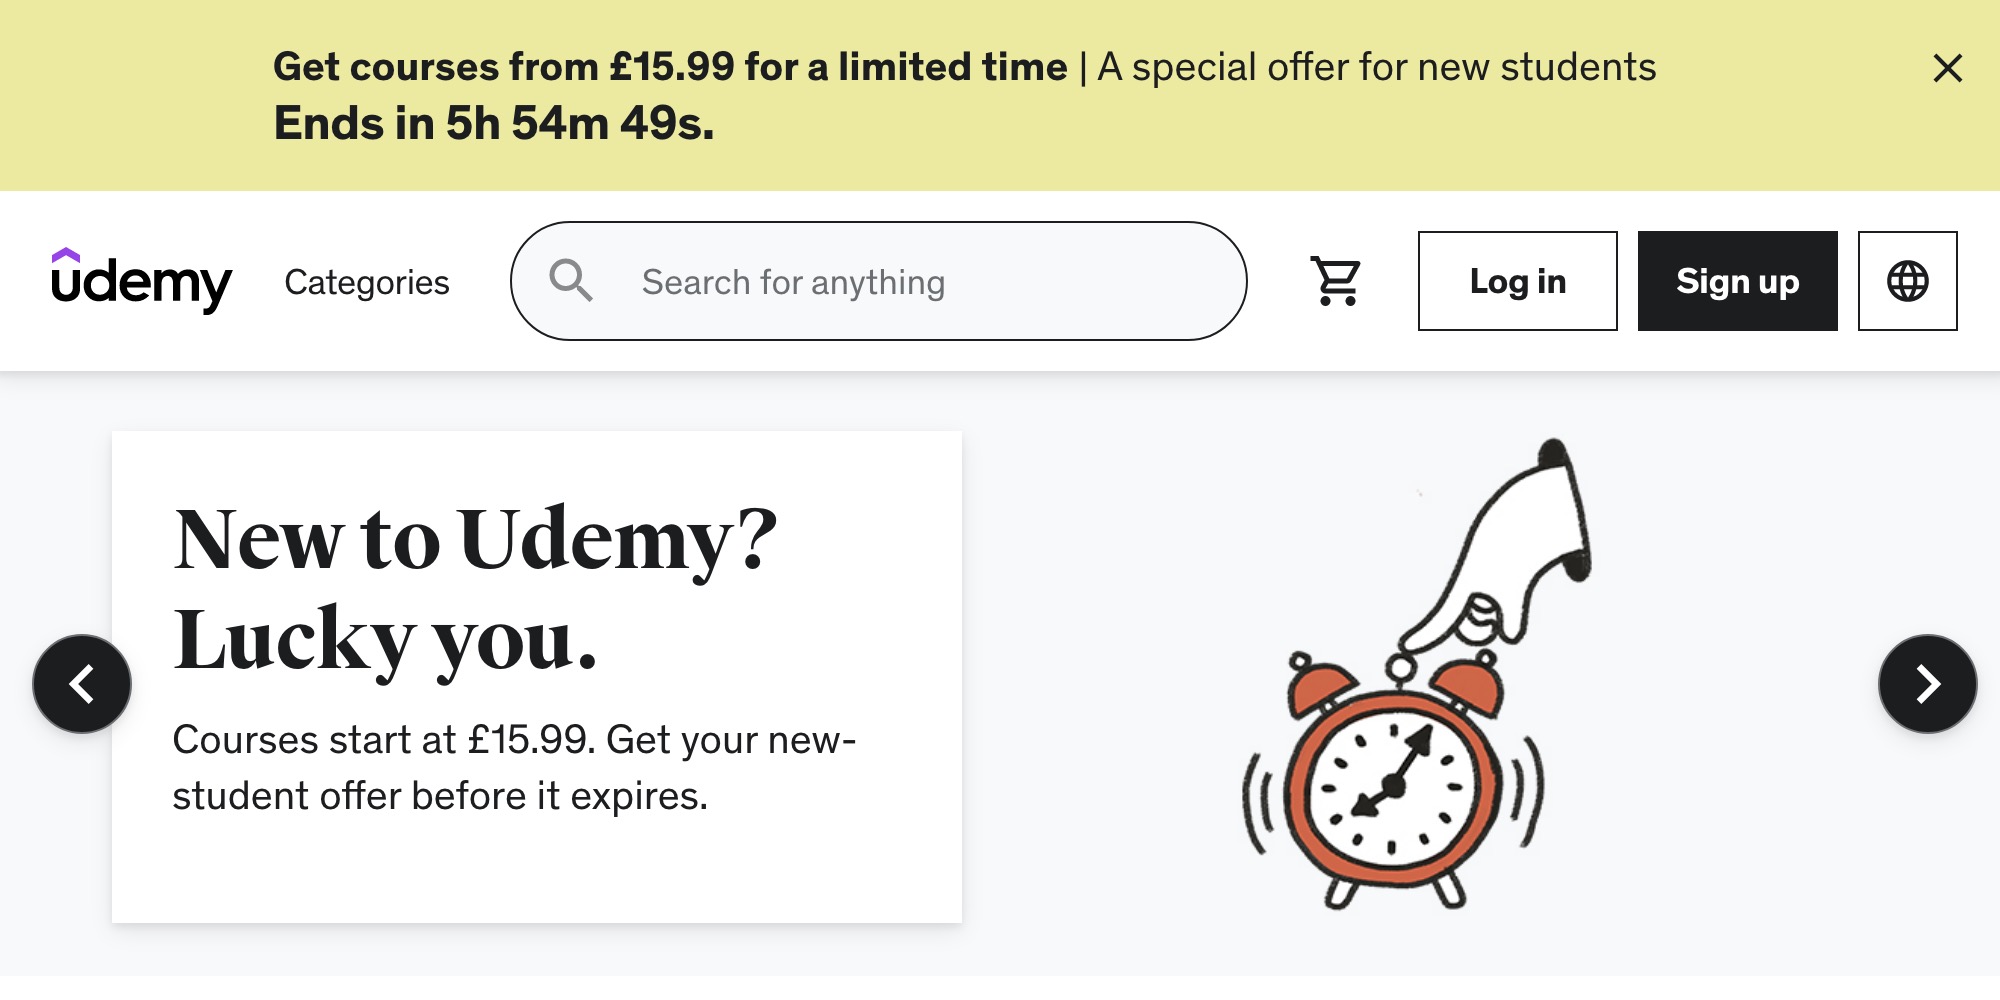2000x1000 pixels.
Task: Click the Sign up button
Action: point(1737,281)
